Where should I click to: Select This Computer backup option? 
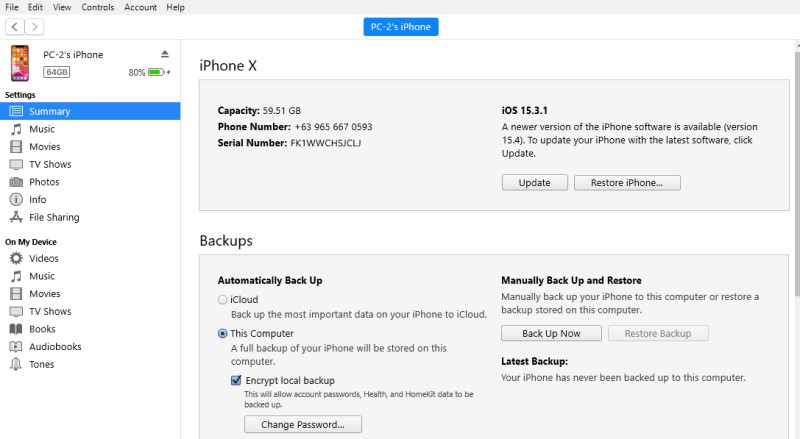pos(222,333)
